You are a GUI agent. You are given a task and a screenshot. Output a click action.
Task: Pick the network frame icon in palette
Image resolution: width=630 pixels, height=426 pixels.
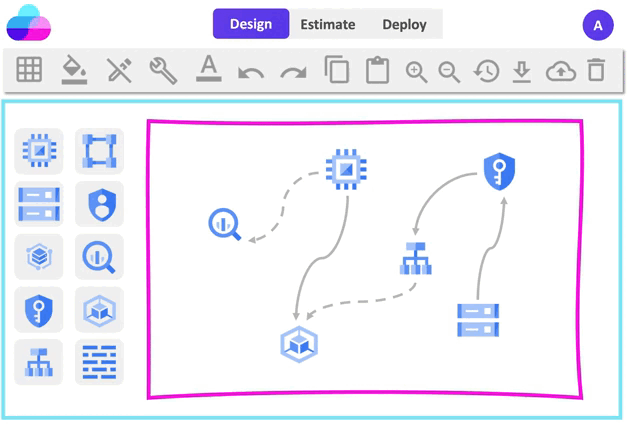point(99,151)
